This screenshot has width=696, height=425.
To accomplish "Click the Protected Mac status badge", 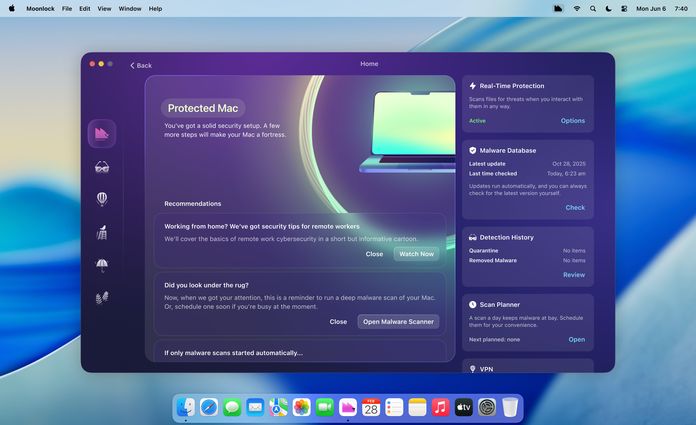I will (x=203, y=108).
